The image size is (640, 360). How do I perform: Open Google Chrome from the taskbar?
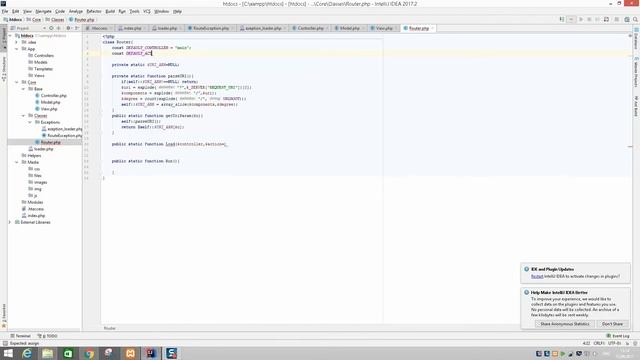tap(89, 353)
